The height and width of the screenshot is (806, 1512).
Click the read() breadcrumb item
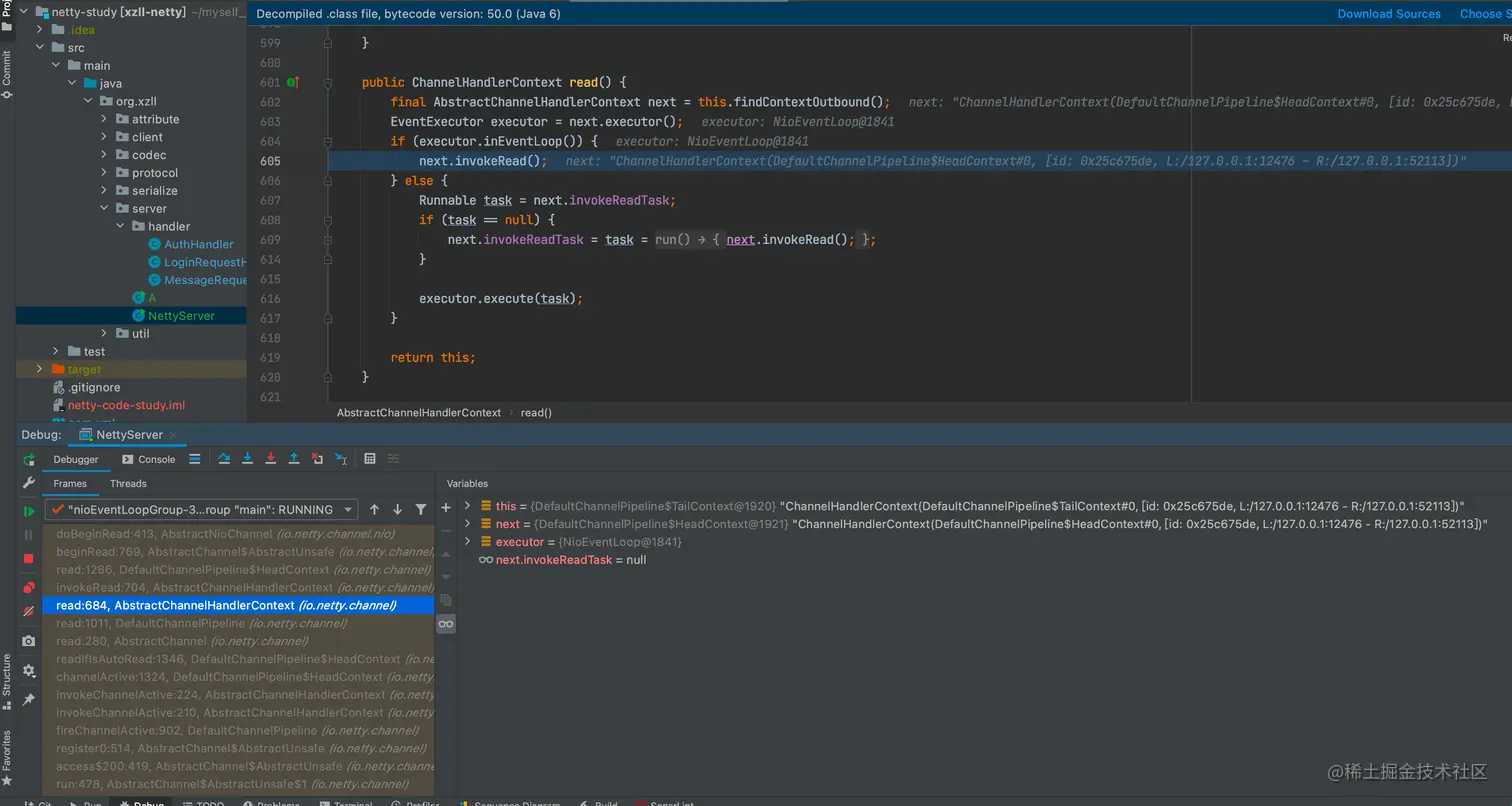tap(536, 412)
